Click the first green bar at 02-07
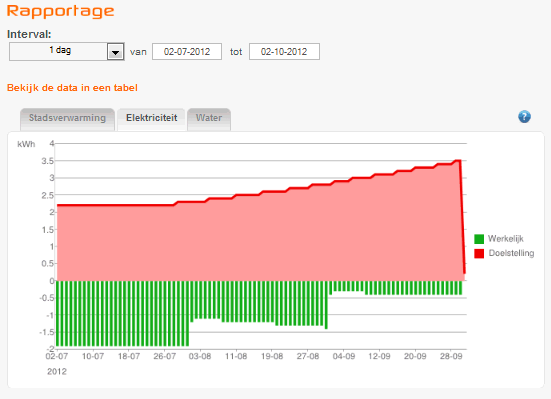The height and width of the screenshot is (399, 551). coord(58,314)
